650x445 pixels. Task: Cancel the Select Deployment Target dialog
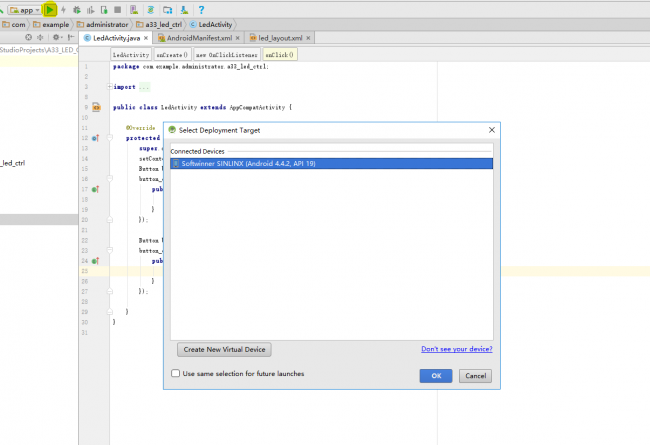click(475, 376)
